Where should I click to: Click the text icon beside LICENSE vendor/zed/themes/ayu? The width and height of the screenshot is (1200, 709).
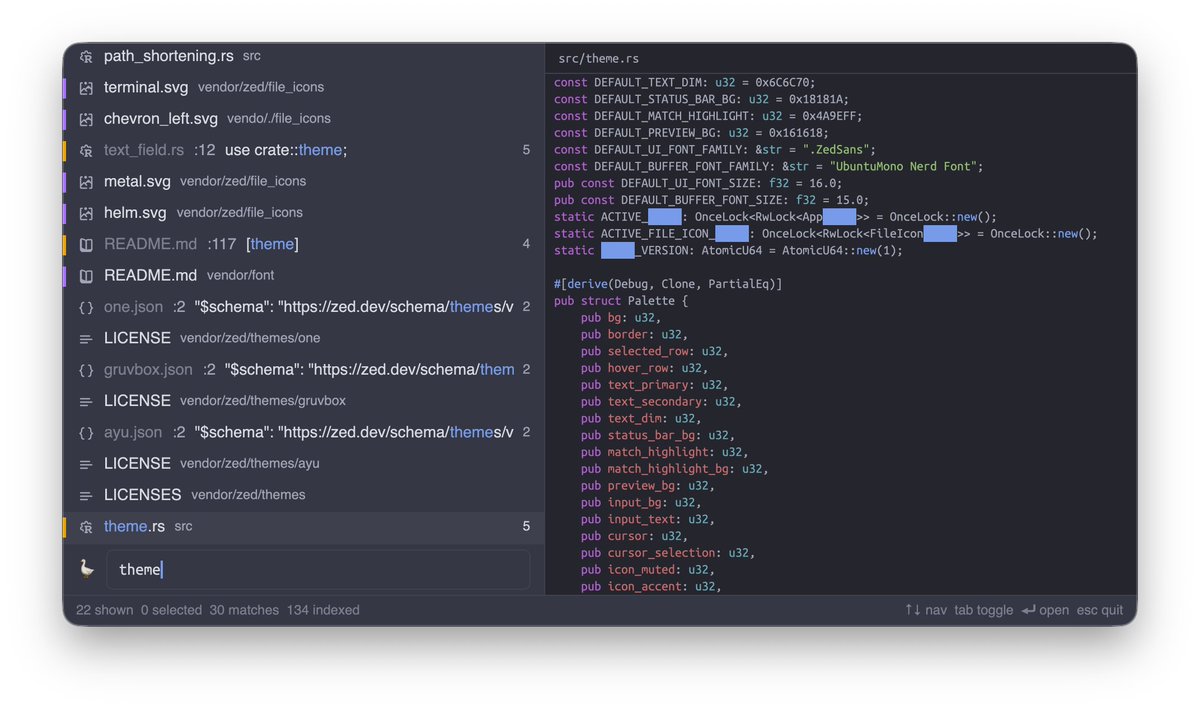(x=86, y=463)
